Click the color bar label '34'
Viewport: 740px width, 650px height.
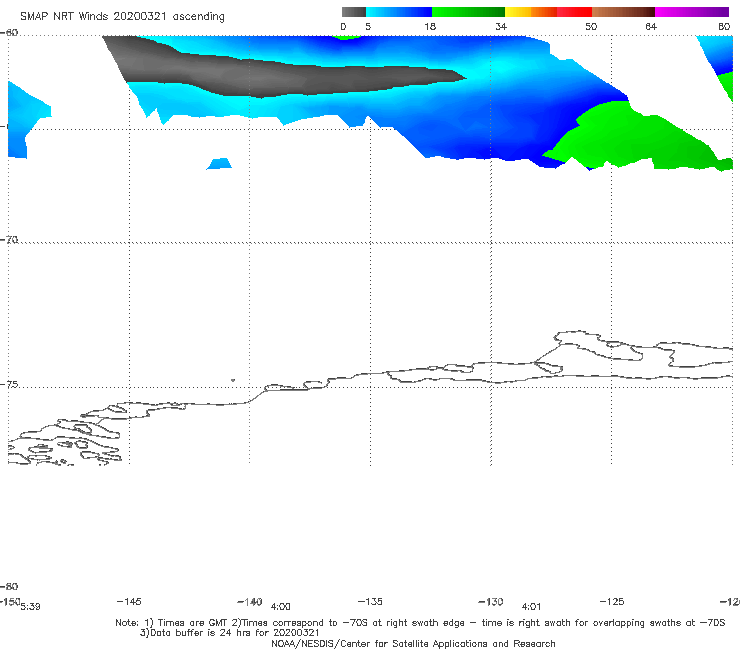click(x=501, y=26)
